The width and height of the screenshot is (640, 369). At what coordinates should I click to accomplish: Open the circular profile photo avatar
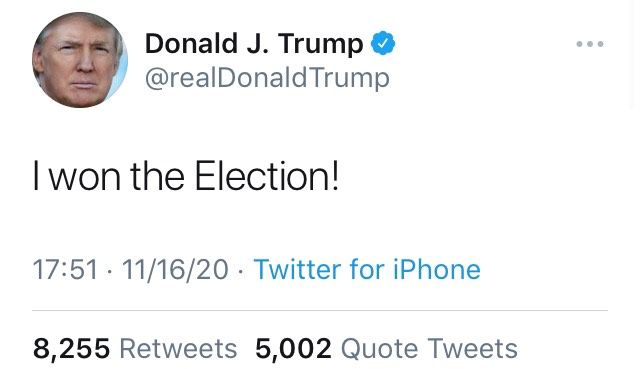point(80,60)
